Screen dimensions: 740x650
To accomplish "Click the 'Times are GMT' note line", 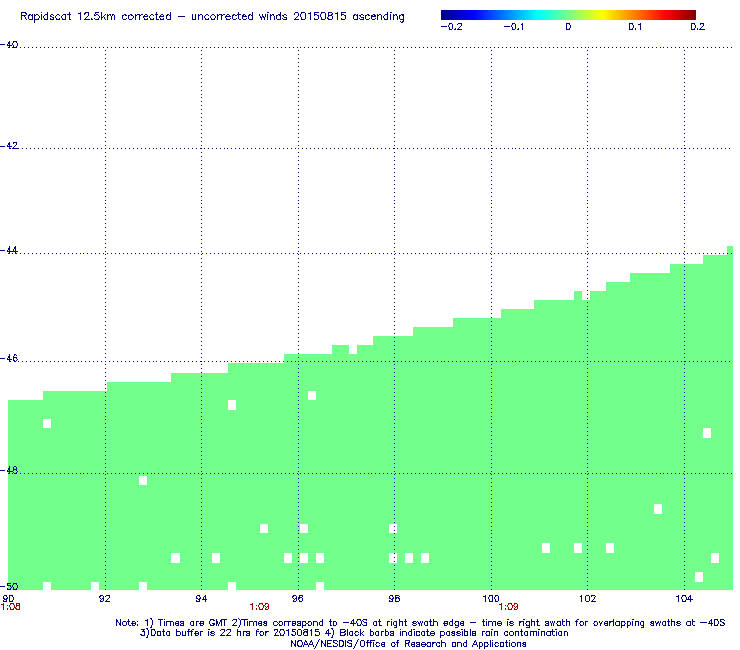I will [420, 623].
